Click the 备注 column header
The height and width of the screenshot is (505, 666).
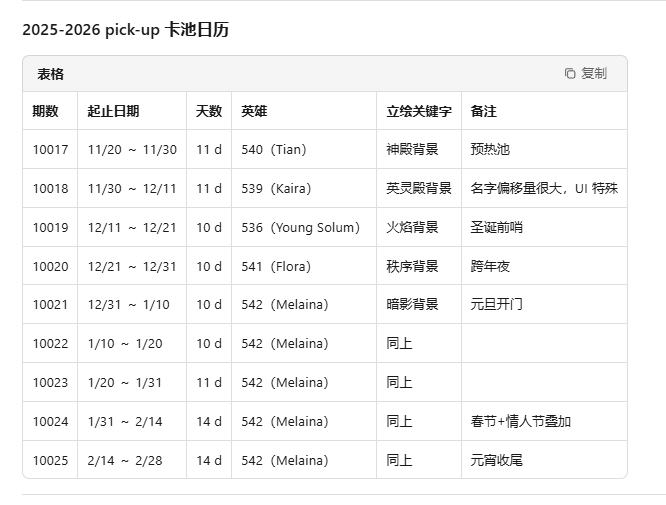(484, 111)
